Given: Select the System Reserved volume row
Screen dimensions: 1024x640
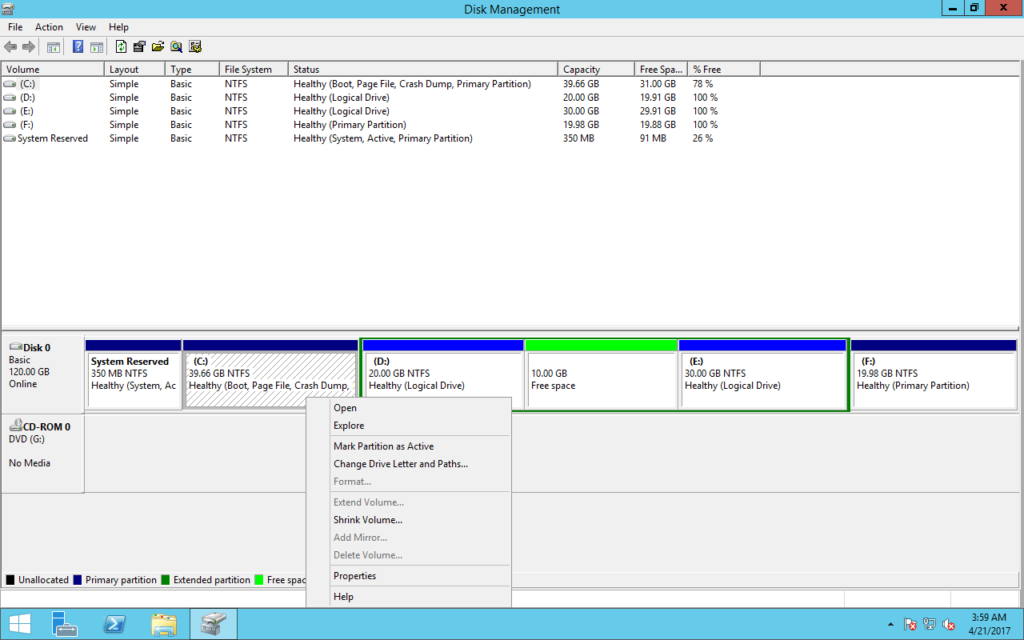Looking at the screenshot, I should 52,139.
